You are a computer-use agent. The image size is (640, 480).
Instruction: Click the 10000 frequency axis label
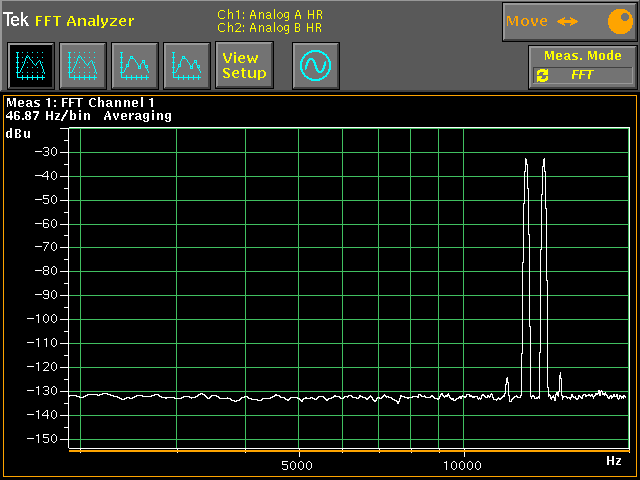[x=463, y=466]
